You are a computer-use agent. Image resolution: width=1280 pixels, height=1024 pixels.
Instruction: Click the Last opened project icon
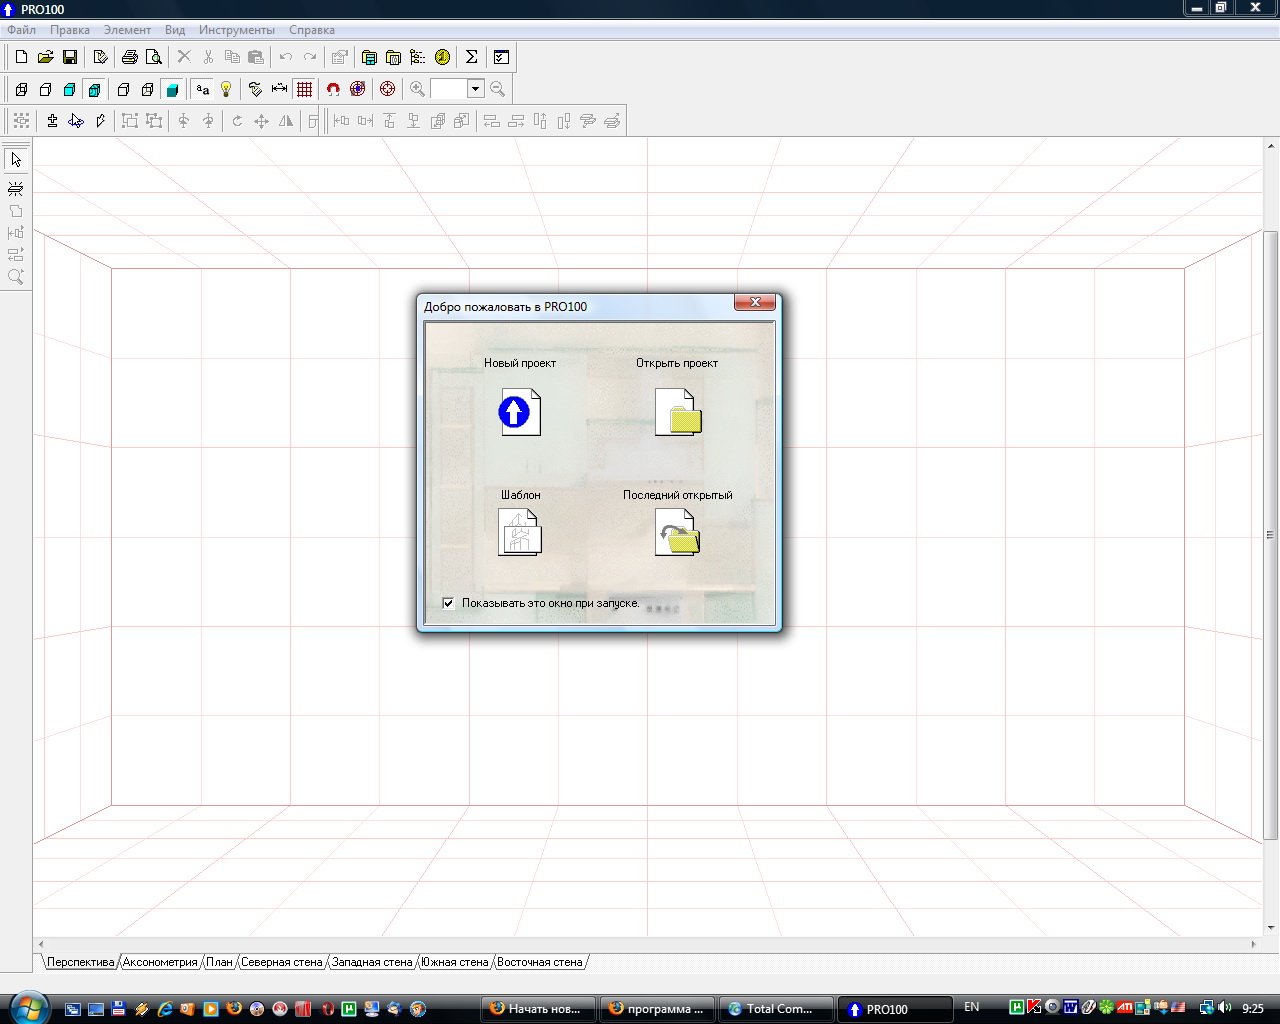click(678, 532)
